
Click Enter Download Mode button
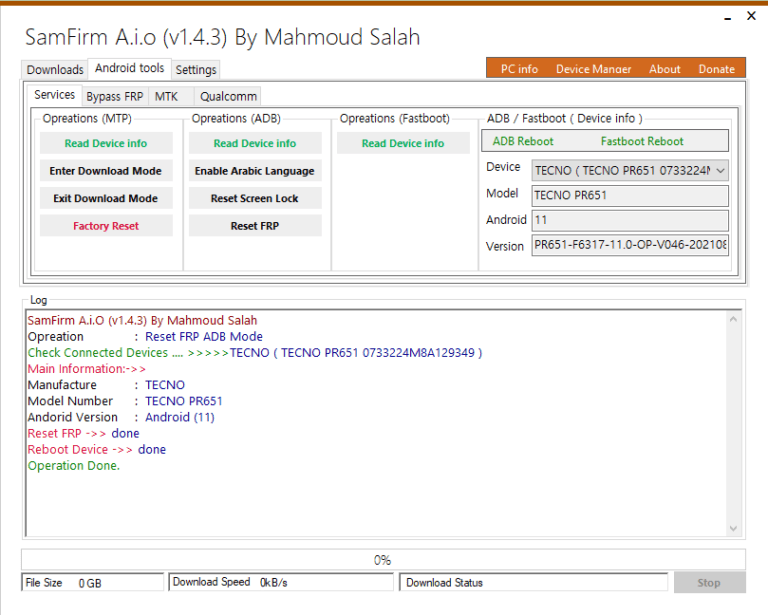(x=106, y=171)
